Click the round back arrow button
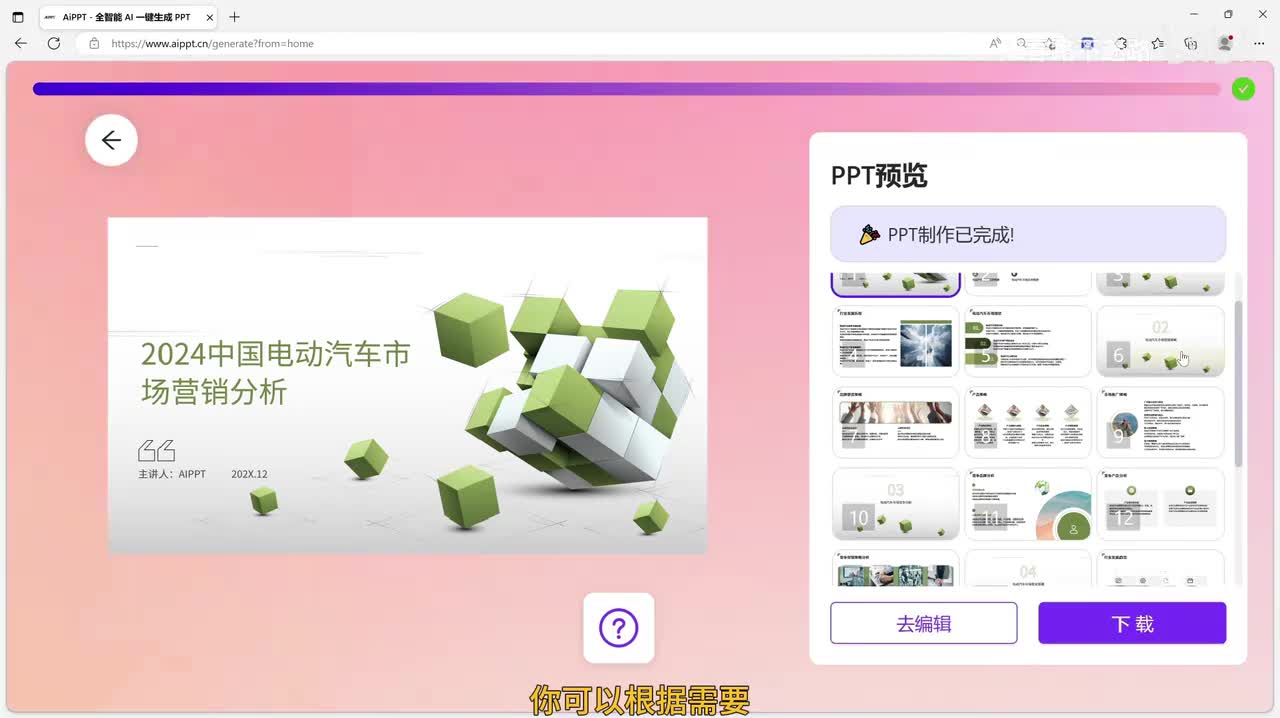 point(111,140)
